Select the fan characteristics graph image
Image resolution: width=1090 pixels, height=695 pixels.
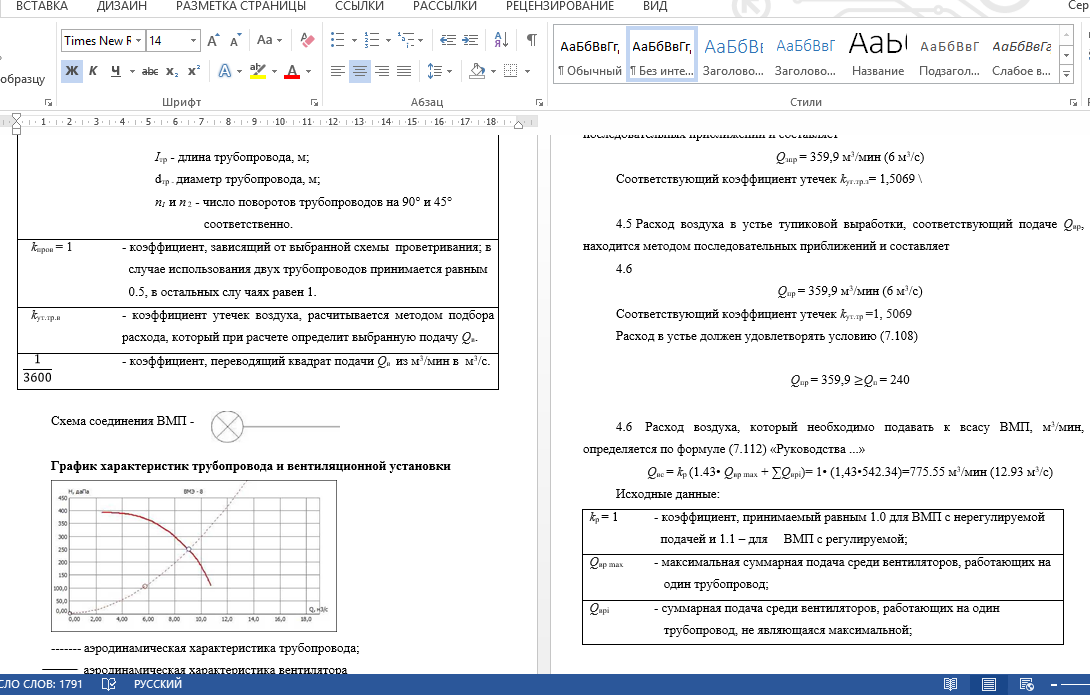tap(193, 556)
